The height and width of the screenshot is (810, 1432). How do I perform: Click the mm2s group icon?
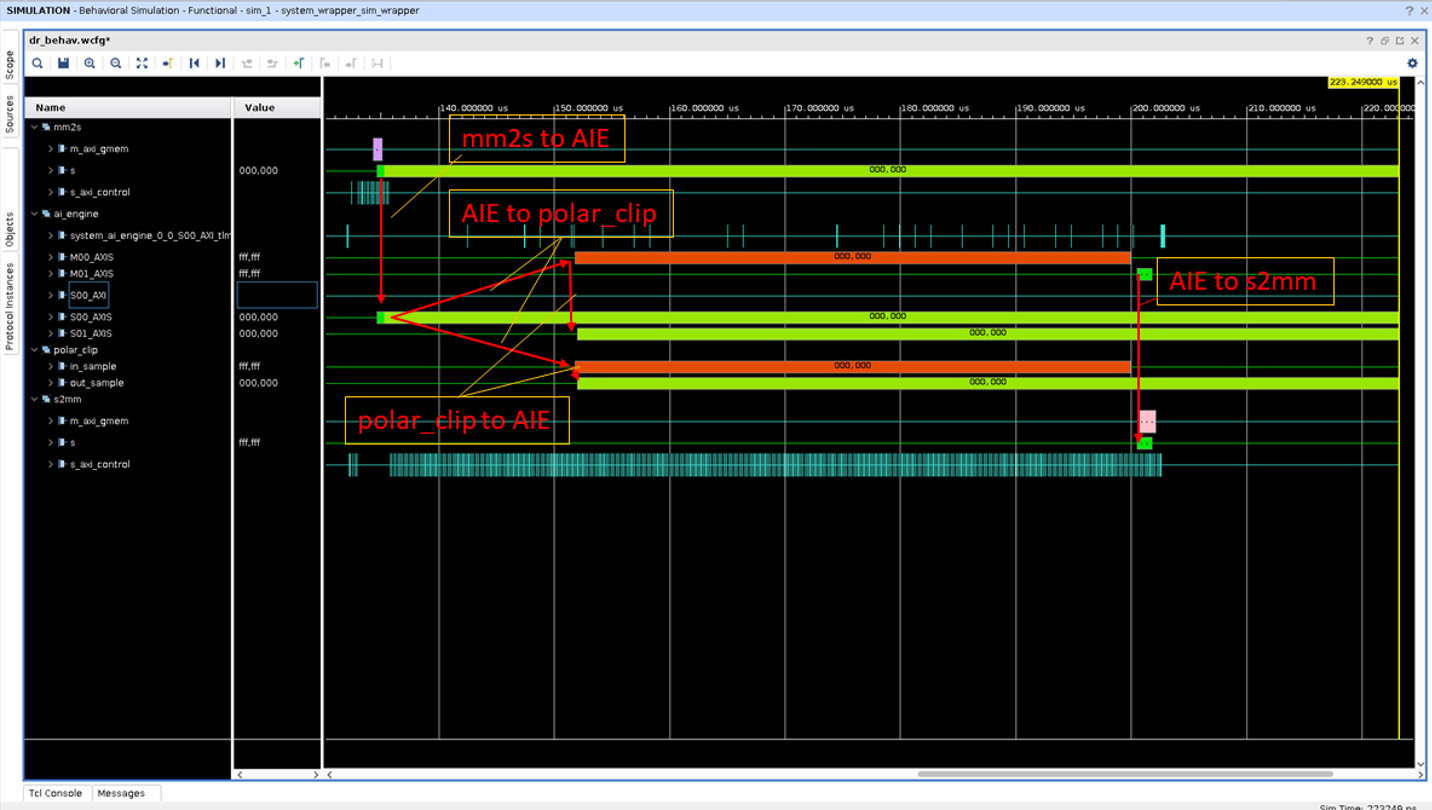coord(46,127)
